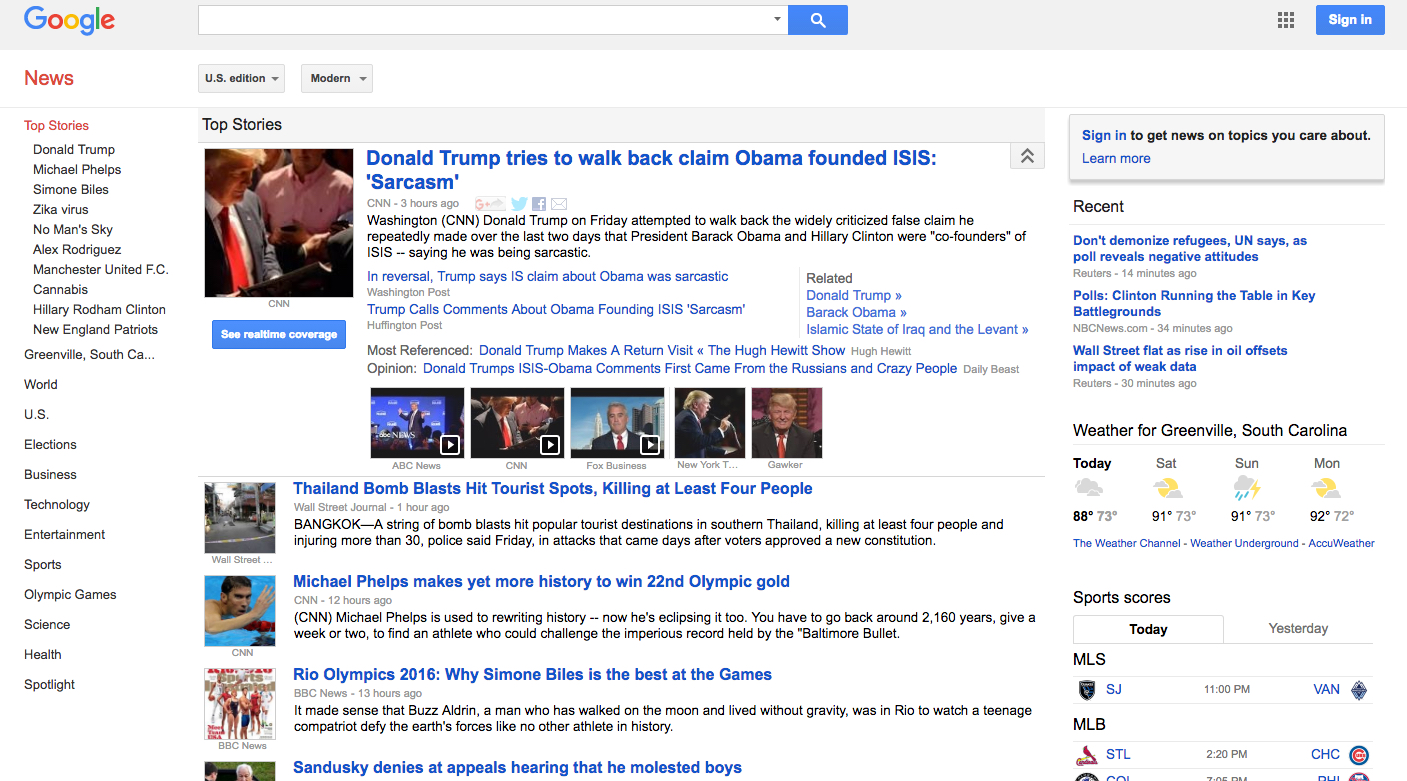Click The Weather Channel link

pos(1126,543)
